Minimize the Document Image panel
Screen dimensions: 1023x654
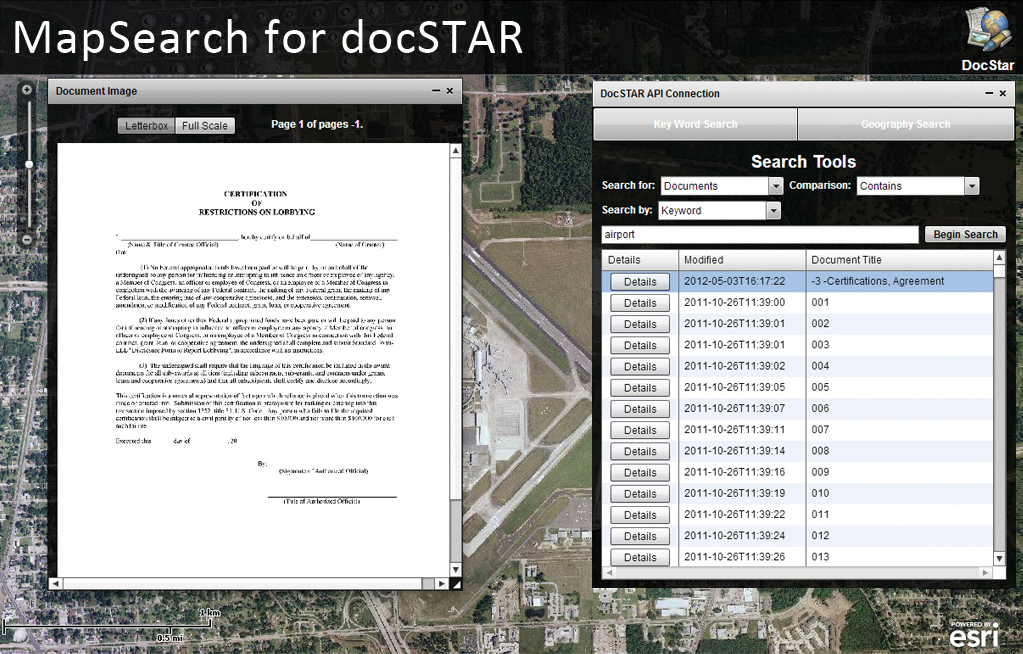[436, 91]
